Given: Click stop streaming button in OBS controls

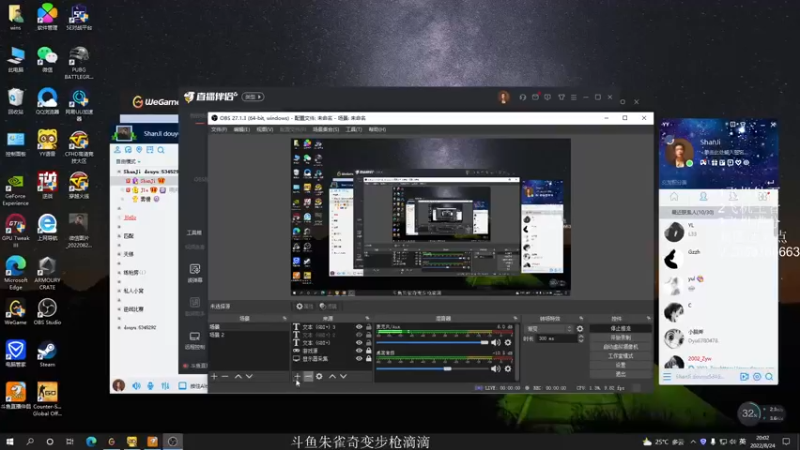Looking at the screenshot, I should [x=620, y=329].
